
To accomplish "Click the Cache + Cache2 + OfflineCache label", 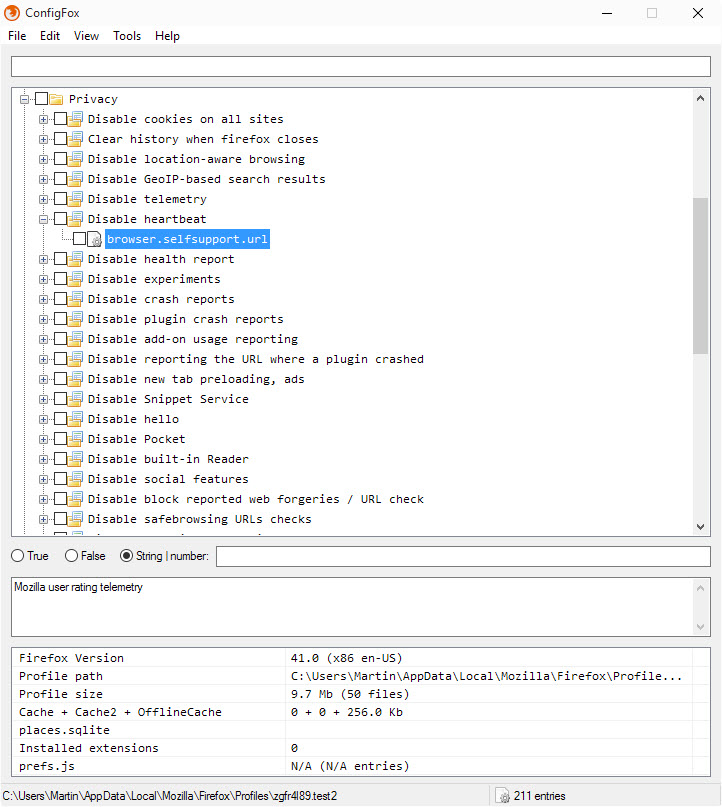I will pos(120,712).
